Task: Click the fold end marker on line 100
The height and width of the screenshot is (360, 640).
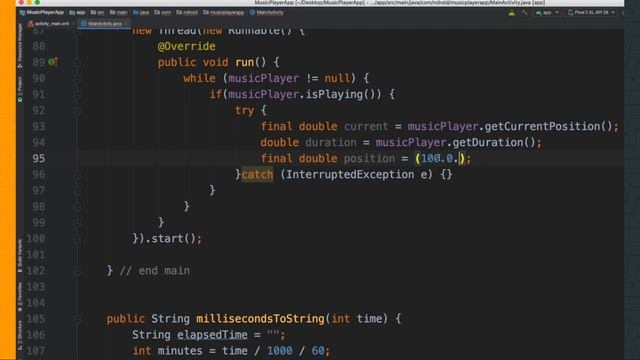Action: (x=77, y=239)
